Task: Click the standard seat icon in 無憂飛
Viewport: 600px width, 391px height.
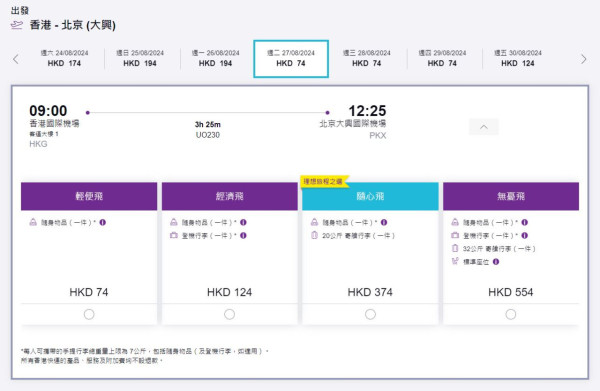Action: (455, 261)
